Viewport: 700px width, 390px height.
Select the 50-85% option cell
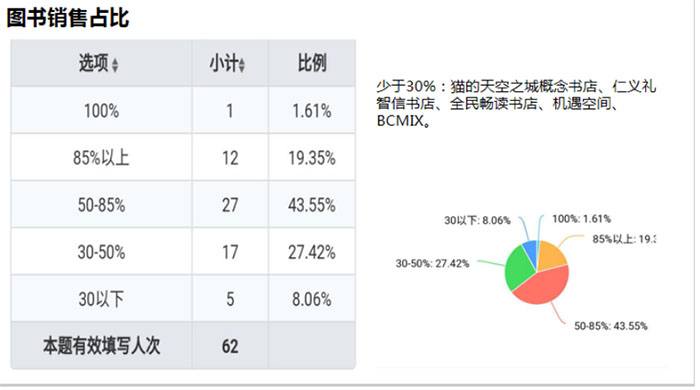[101, 205]
